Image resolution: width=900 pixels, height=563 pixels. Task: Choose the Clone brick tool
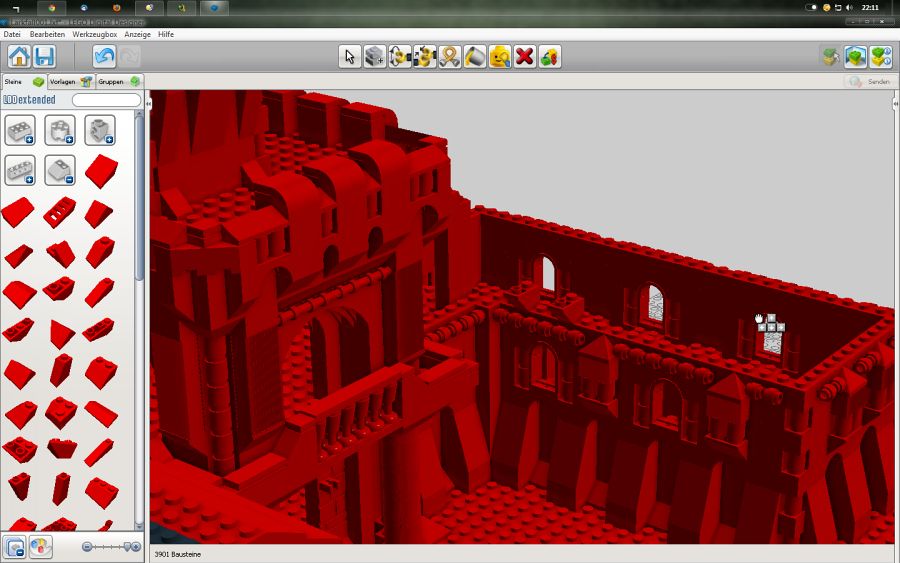coord(374,56)
